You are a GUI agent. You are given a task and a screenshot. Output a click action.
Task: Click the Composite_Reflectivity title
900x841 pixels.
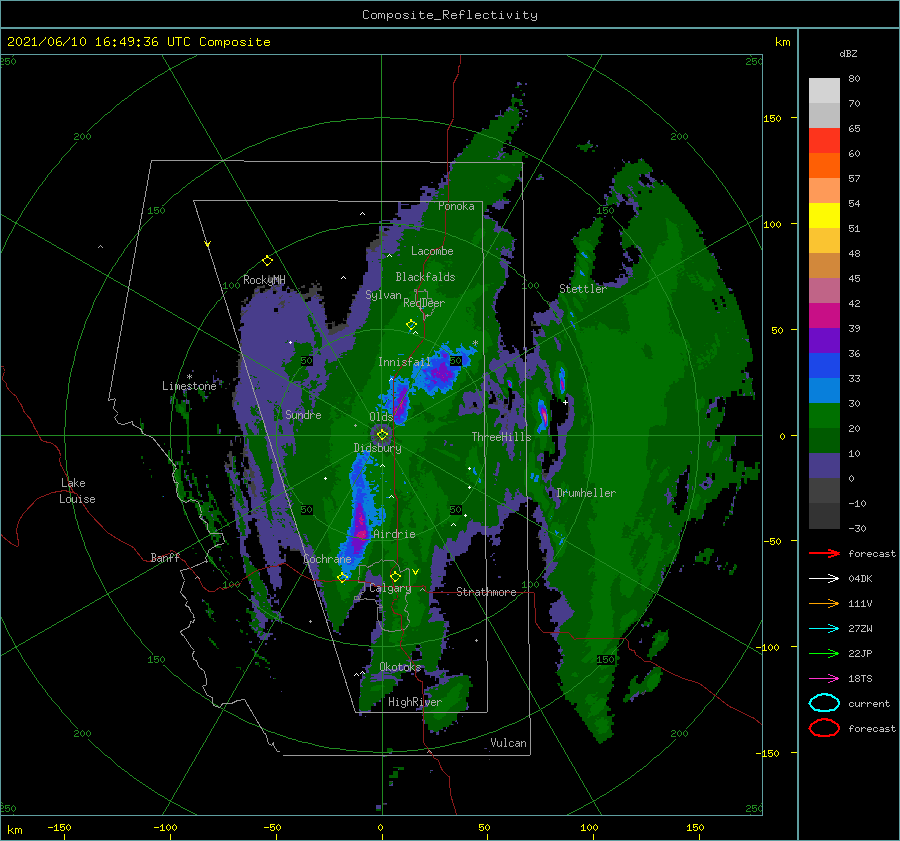[450, 15]
